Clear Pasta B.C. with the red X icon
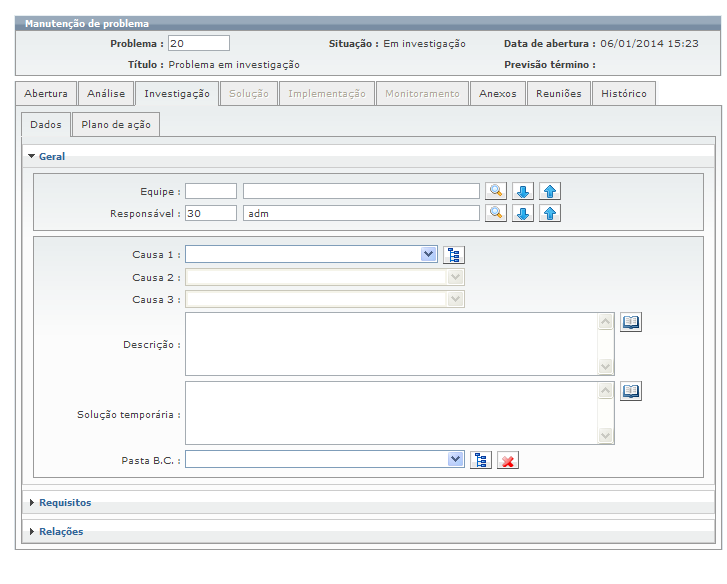This screenshot has height=584, width=727. coord(508,460)
